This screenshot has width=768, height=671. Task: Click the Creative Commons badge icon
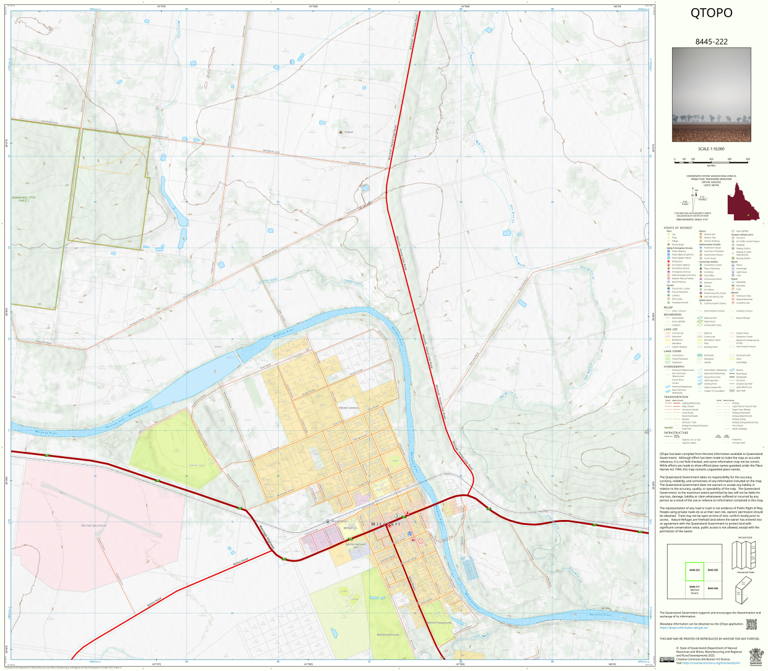tap(667, 660)
